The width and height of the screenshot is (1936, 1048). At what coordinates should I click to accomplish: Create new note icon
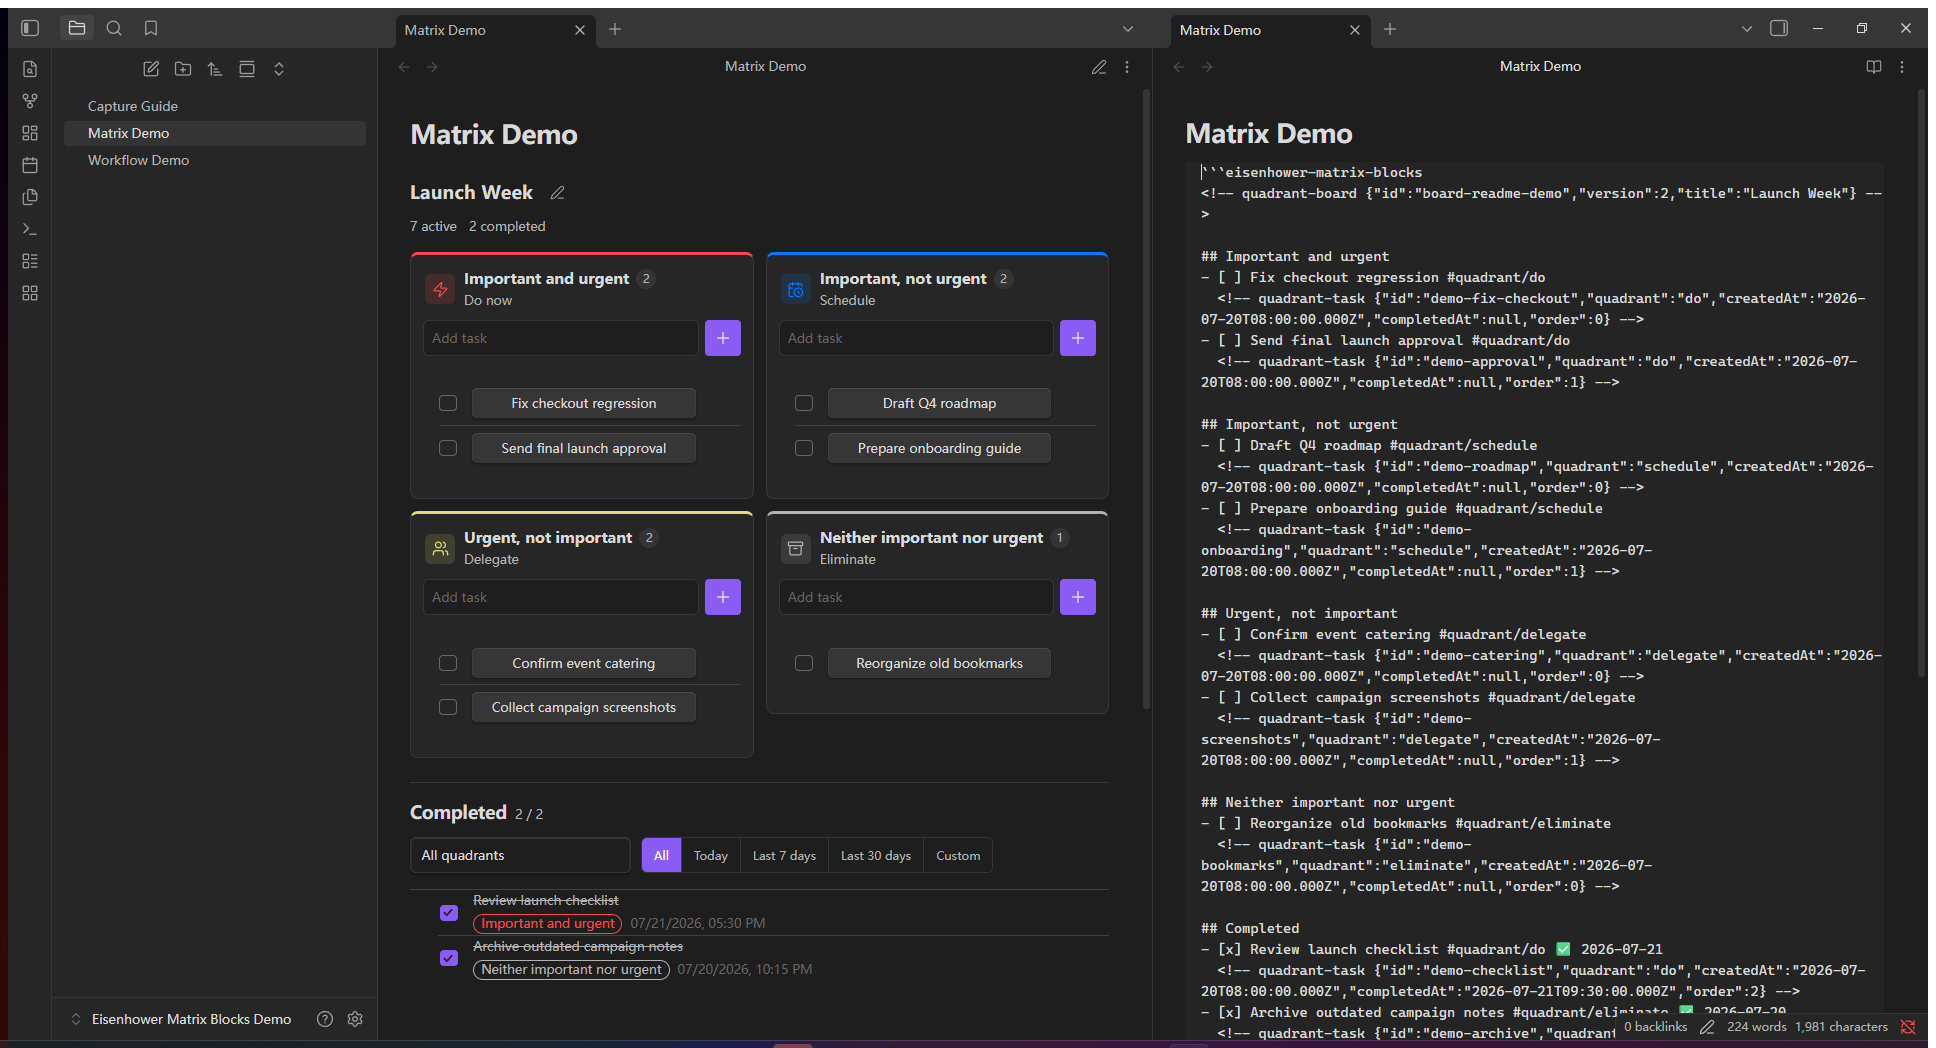(x=151, y=69)
